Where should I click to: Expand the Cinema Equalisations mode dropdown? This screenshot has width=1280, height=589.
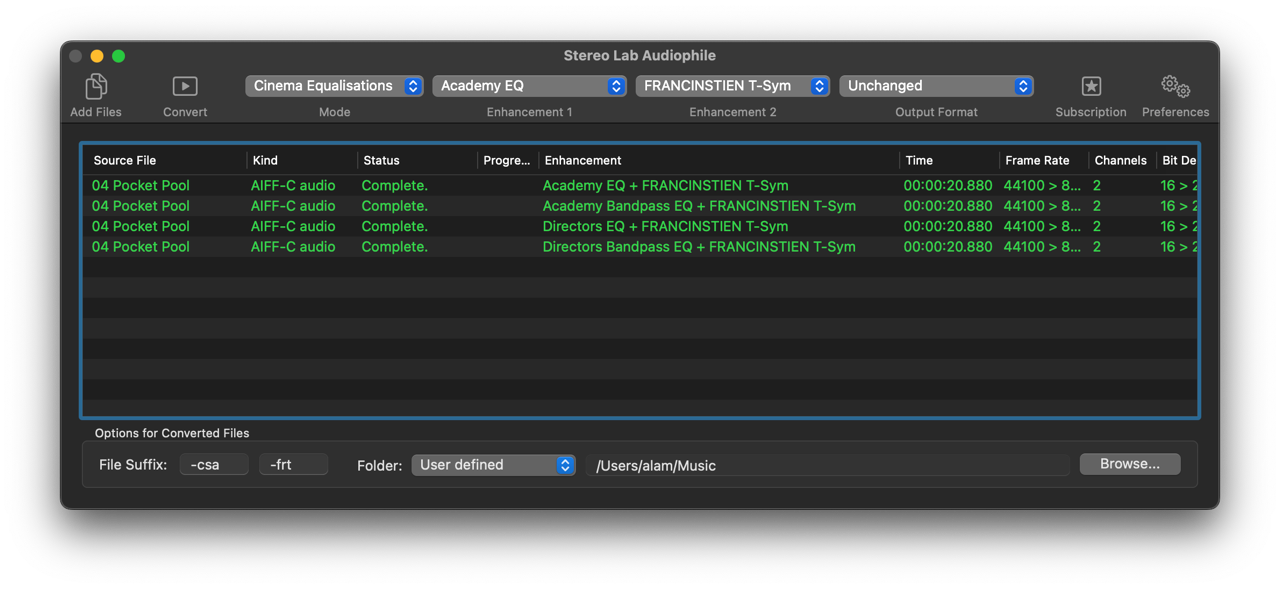[x=334, y=86]
